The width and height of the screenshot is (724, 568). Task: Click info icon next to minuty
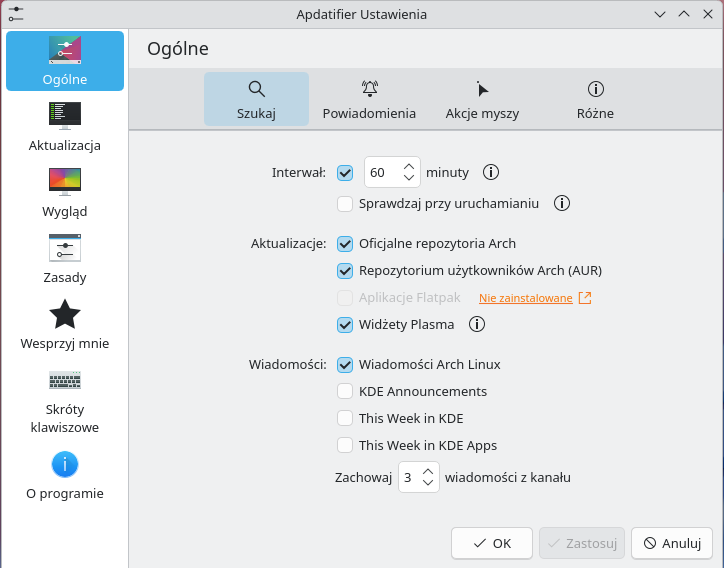click(491, 172)
